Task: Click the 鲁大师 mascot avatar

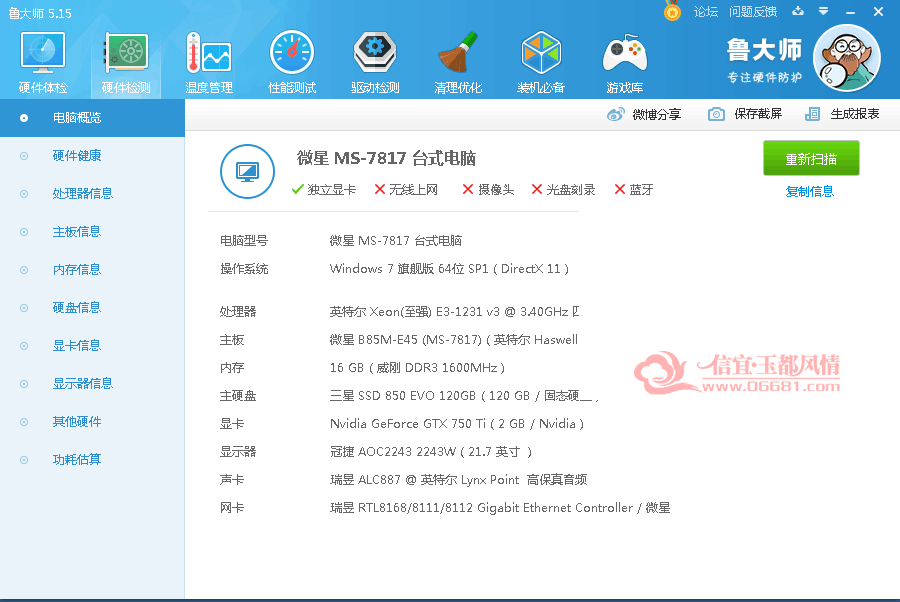Action: pyautogui.click(x=847, y=58)
